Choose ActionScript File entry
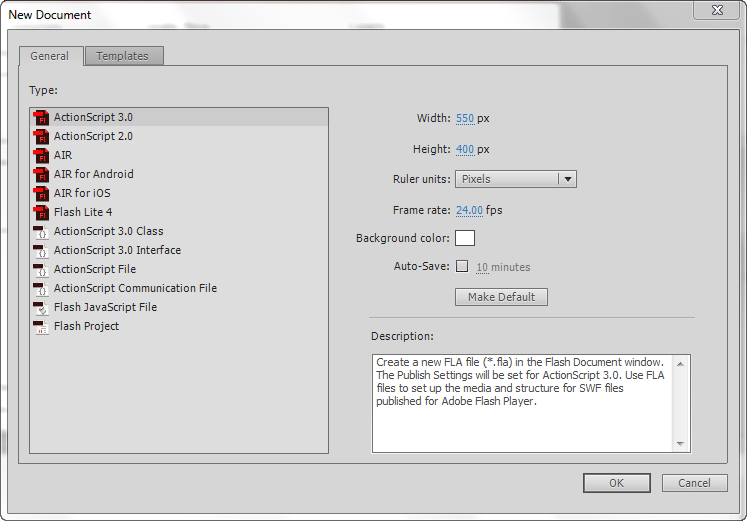747x521 pixels. tap(179, 270)
